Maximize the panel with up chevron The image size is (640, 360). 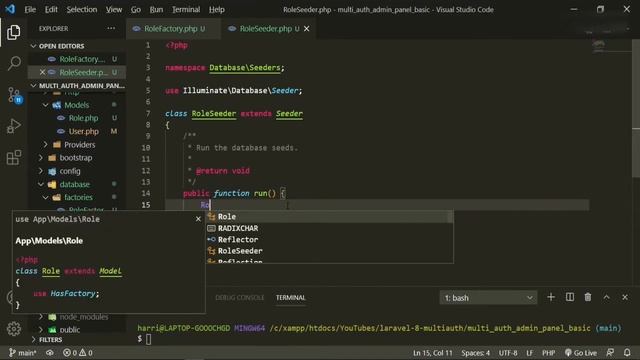[607, 297]
